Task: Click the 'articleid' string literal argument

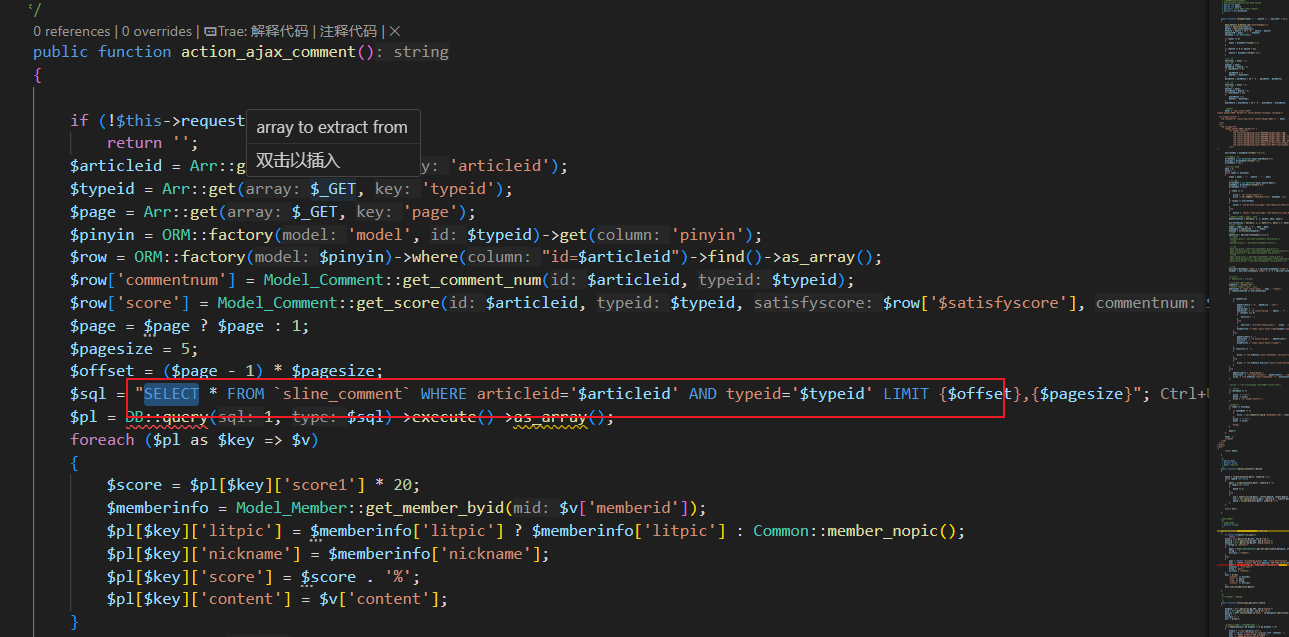Action: [504, 166]
